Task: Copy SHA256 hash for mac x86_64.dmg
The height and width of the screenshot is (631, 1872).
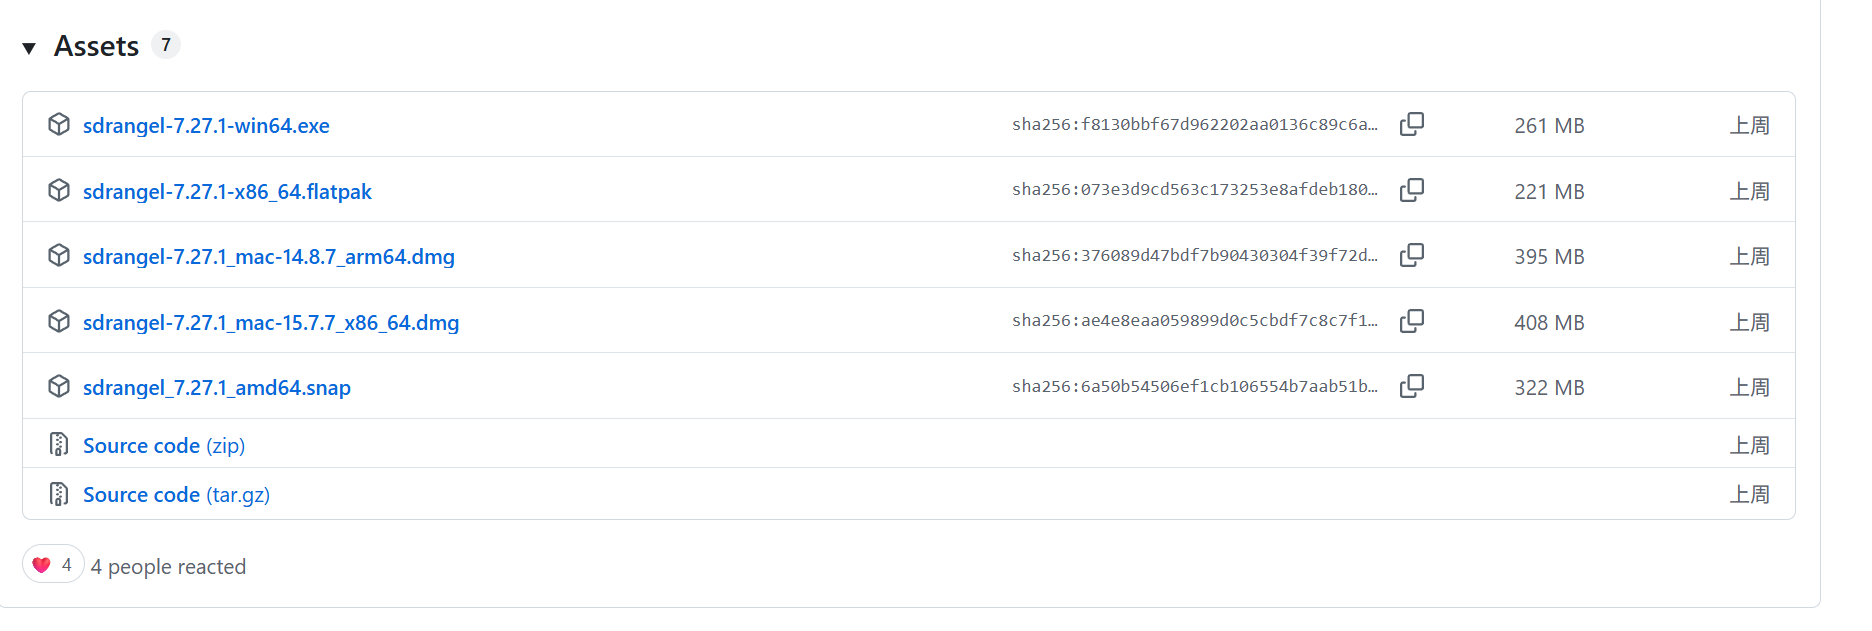Action: click(1412, 321)
